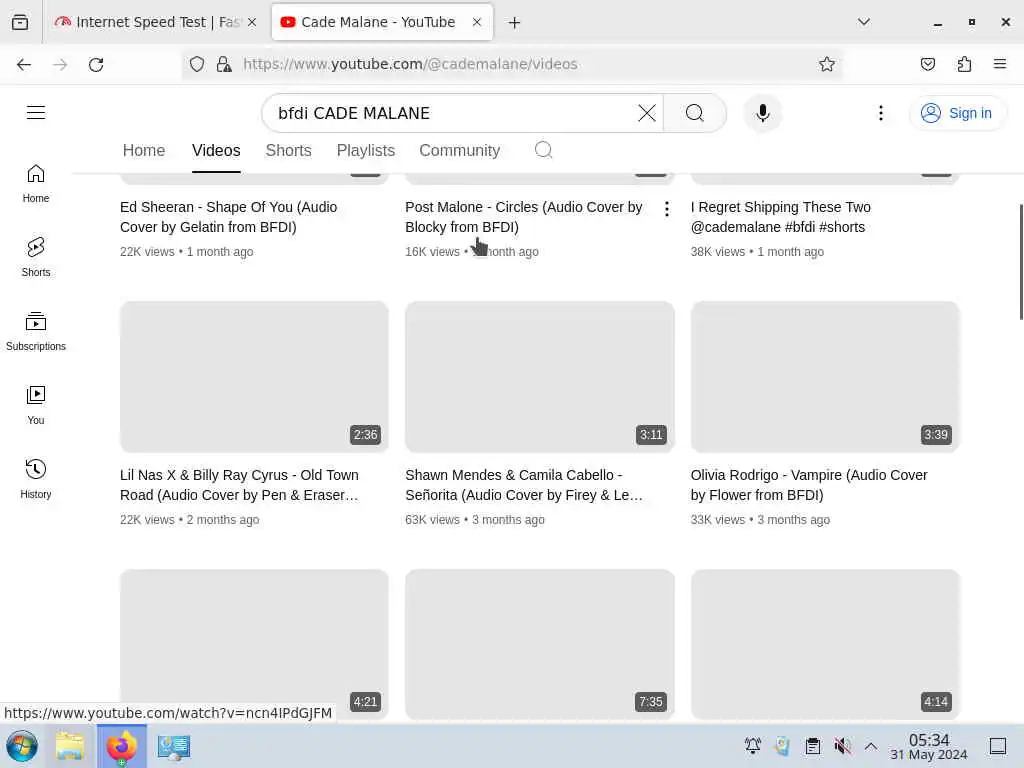The image size is (1024, 768).
Task: Click the 2:36 video thumbnail
Action: pos(254,377)
